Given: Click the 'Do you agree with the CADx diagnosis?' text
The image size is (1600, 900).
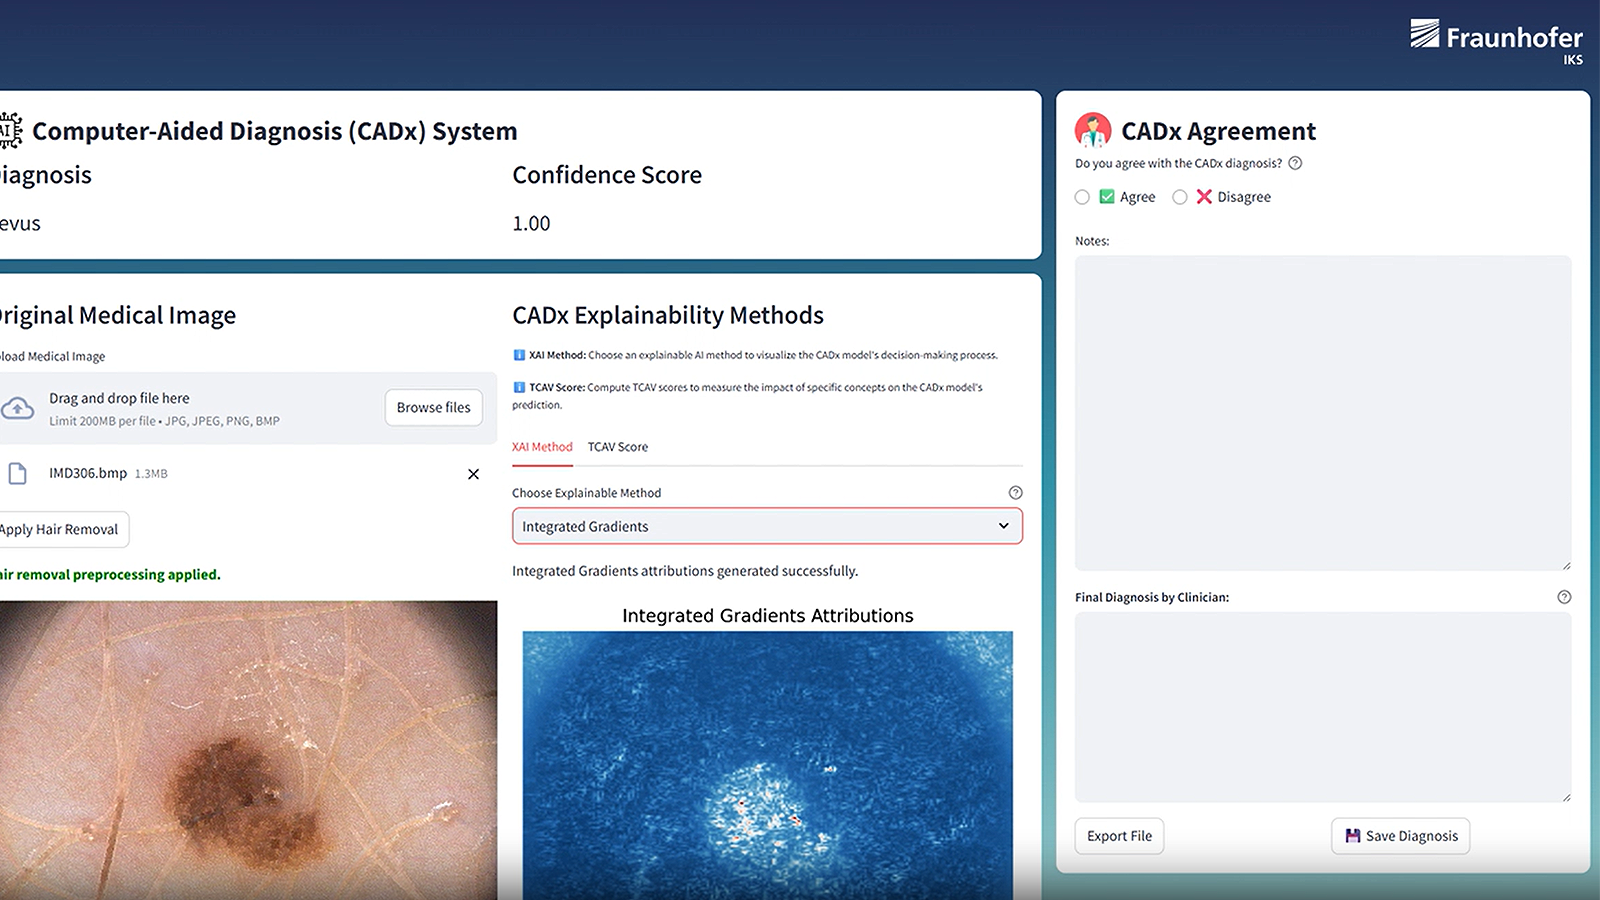Looking at the screenshot, I should 1178,163.
